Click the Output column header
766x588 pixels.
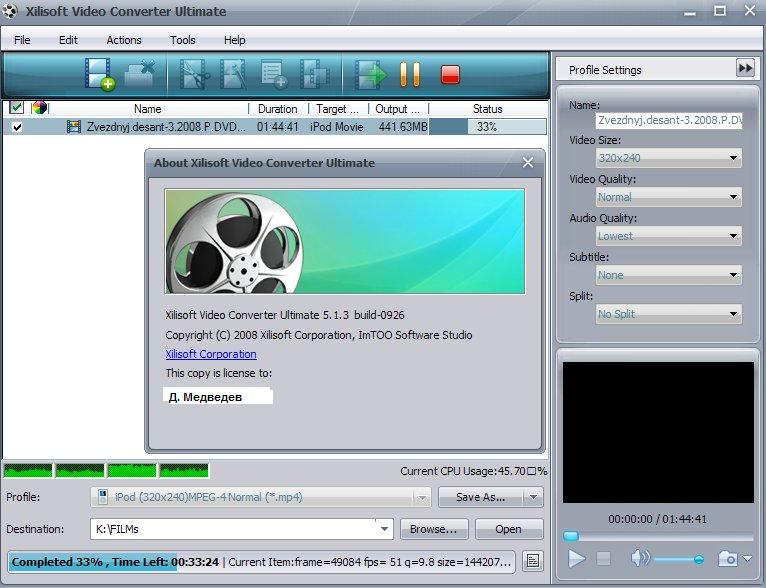pos(398,108)
